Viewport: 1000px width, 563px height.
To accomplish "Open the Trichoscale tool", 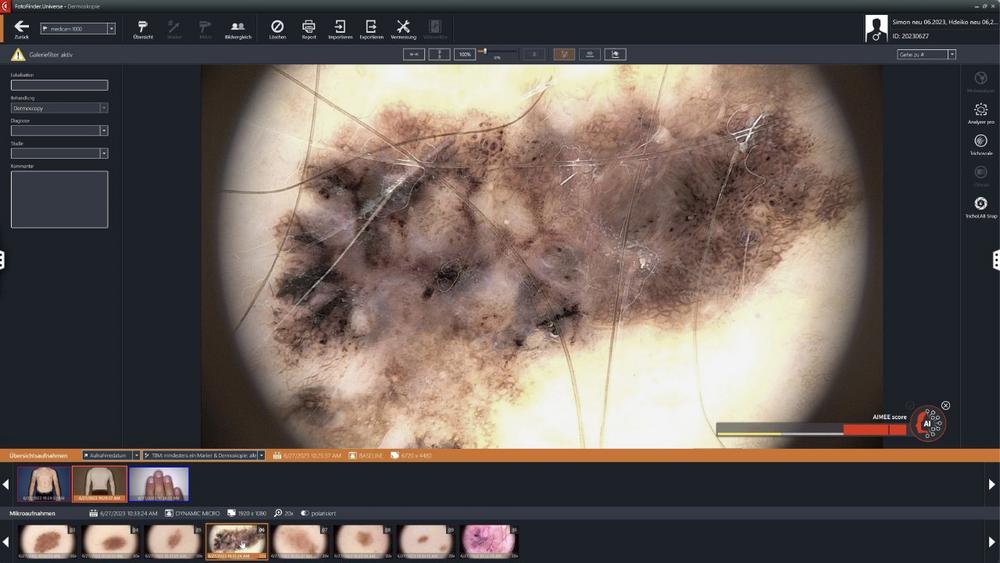I will pyautogui.click(x=980, y=143).
